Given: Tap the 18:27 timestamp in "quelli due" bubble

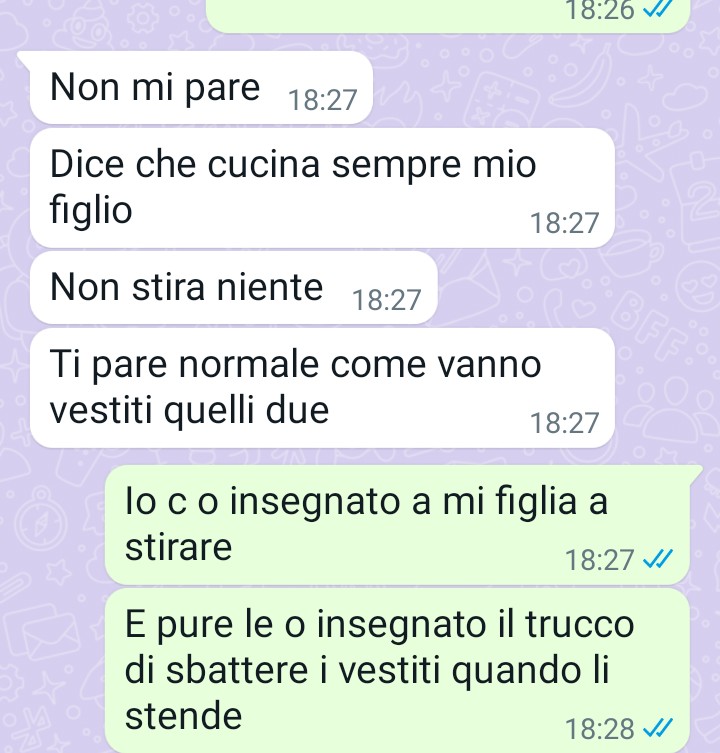Looking at the screenshot, I should coord(564,423).
